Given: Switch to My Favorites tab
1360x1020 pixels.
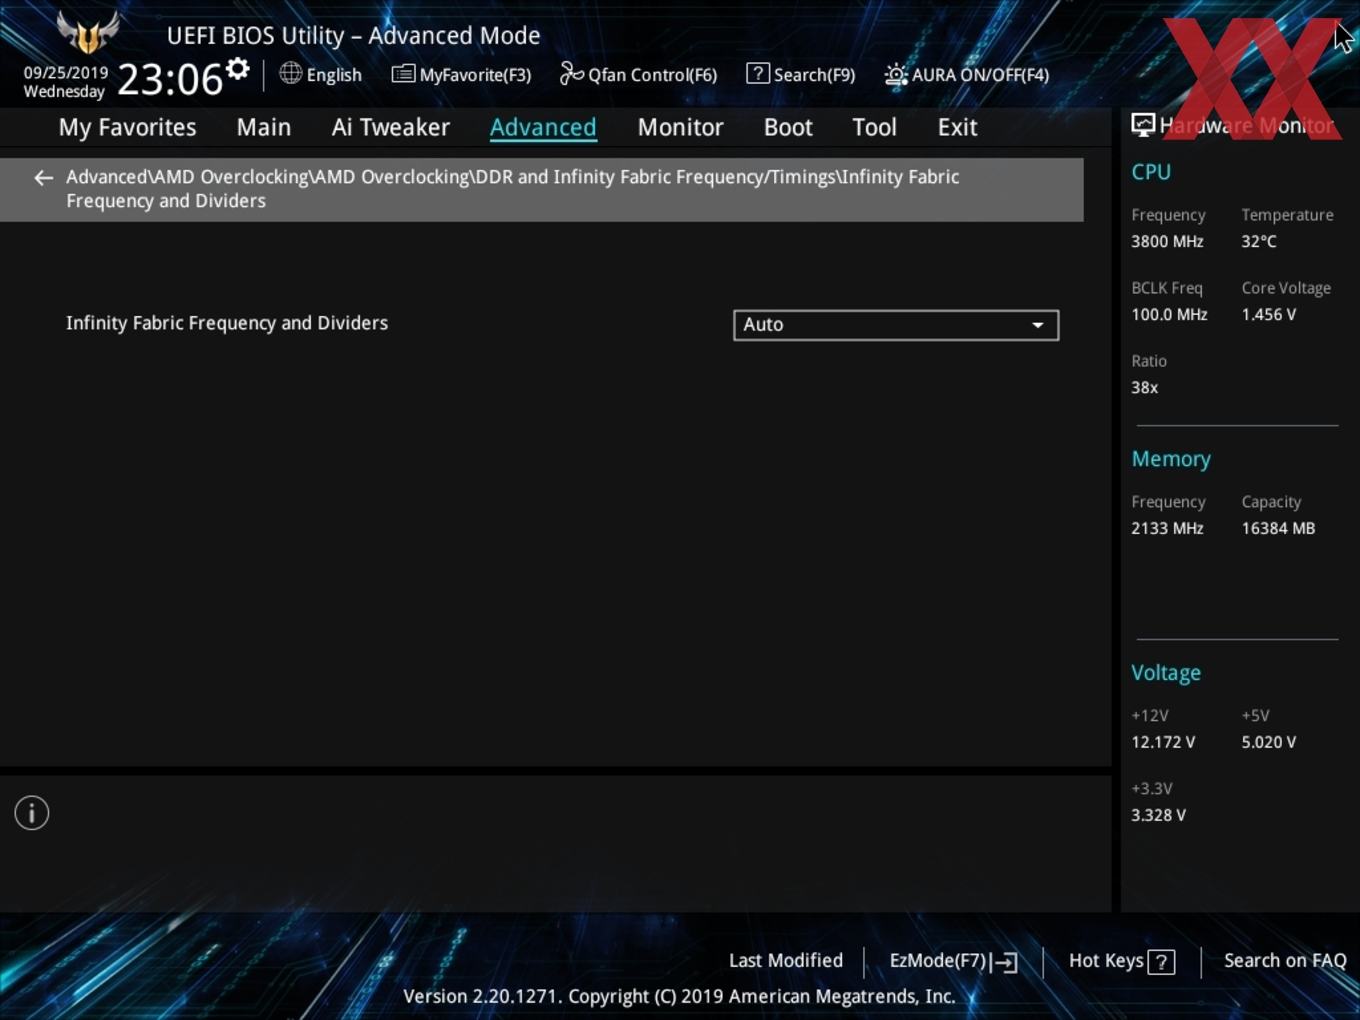Looking at the screenshot, I should 127,127.
